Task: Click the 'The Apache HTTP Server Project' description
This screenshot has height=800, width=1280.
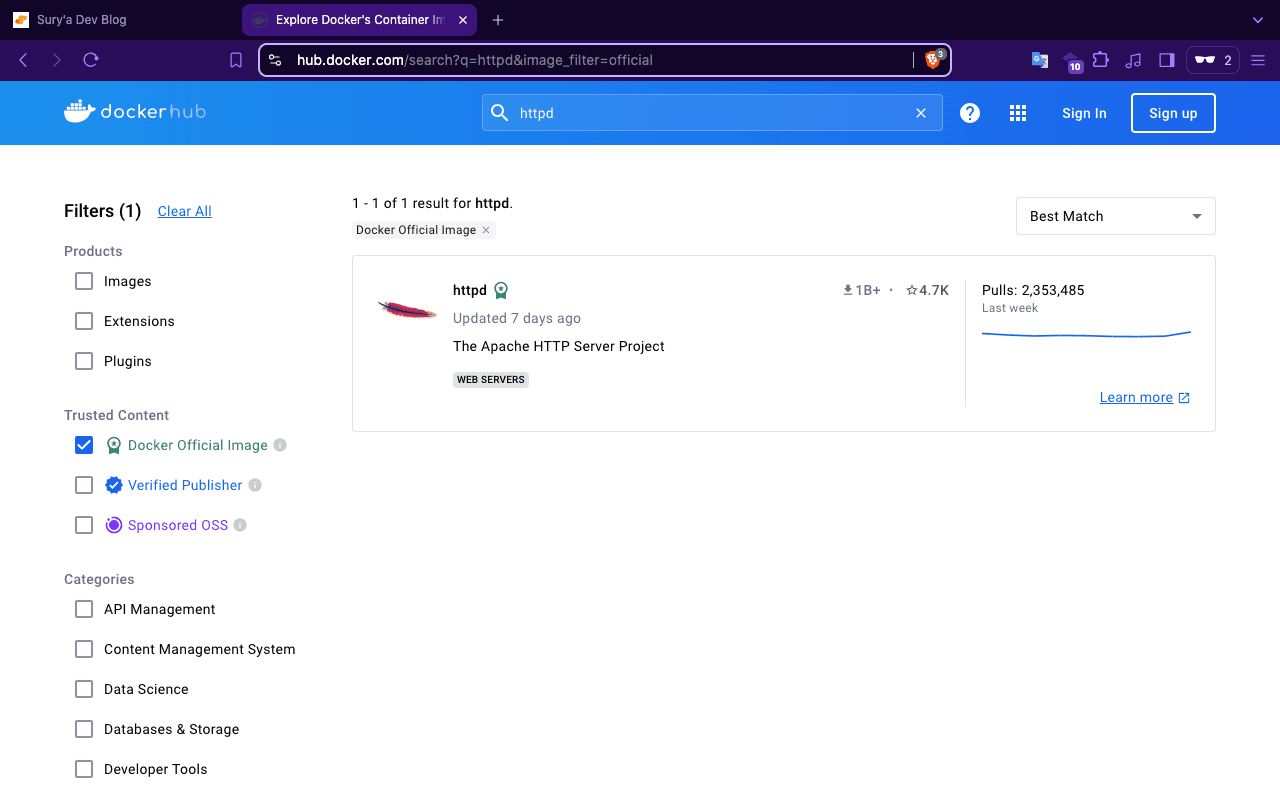Action: point(559,346)
